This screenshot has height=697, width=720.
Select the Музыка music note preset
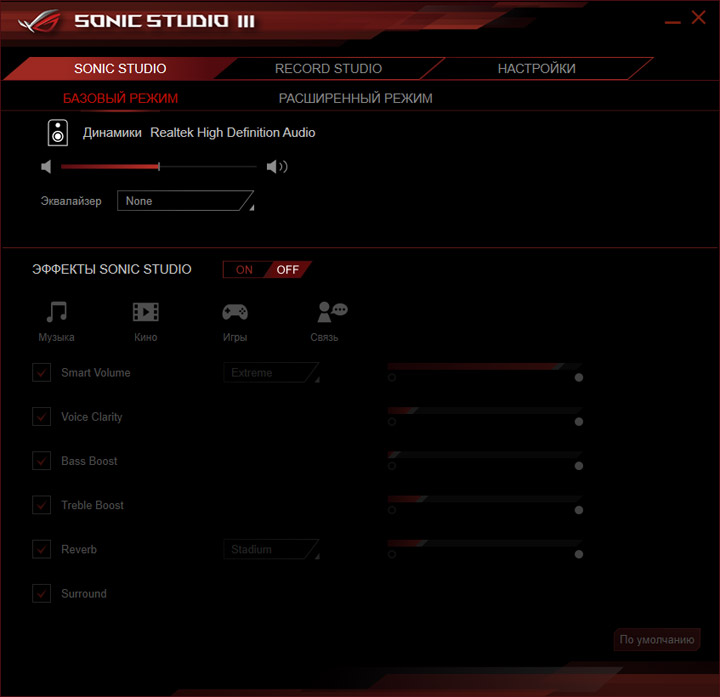pyautogui.click(x=56, y=312)
